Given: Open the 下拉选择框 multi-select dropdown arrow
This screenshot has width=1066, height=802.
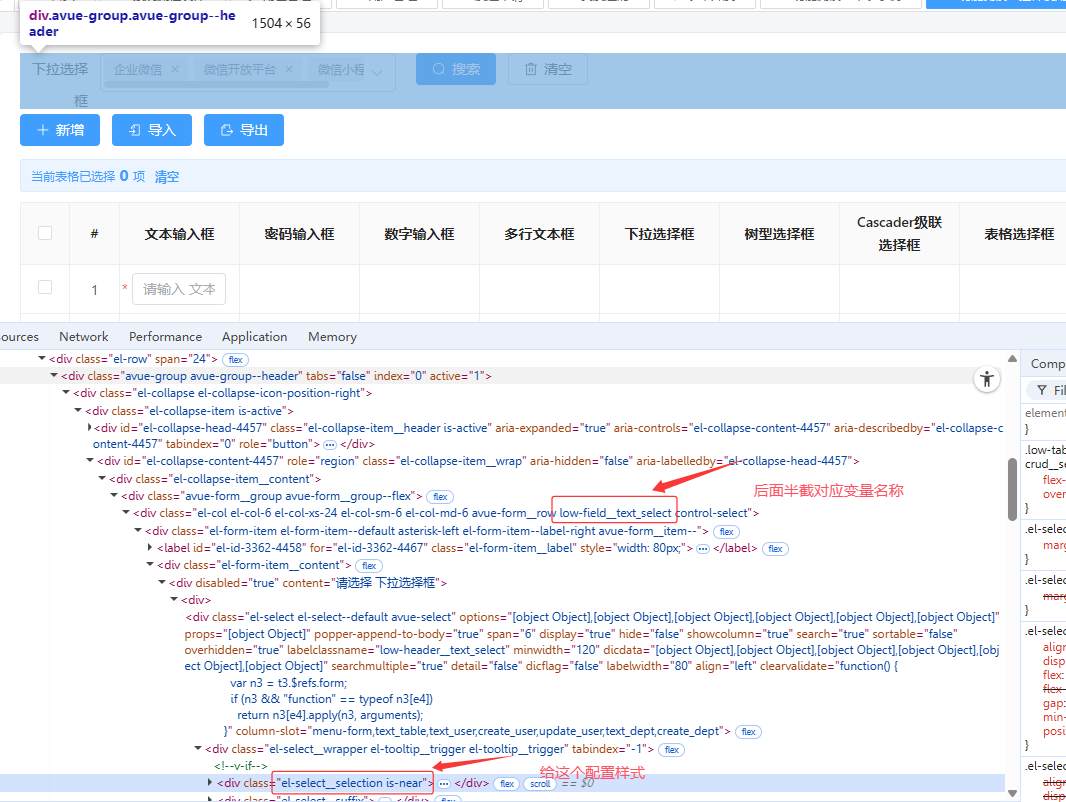Looking at the screenshot, I should (378, 71).
